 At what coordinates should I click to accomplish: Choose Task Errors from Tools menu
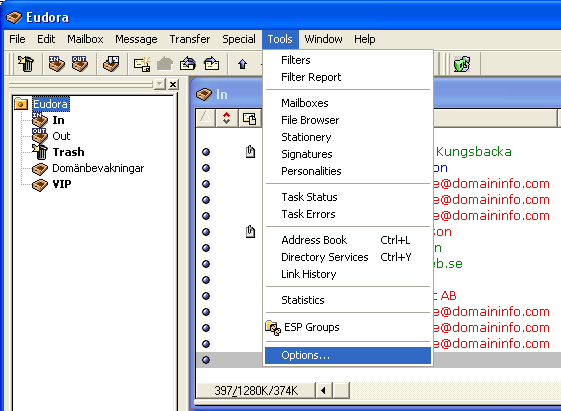point(348,214)
